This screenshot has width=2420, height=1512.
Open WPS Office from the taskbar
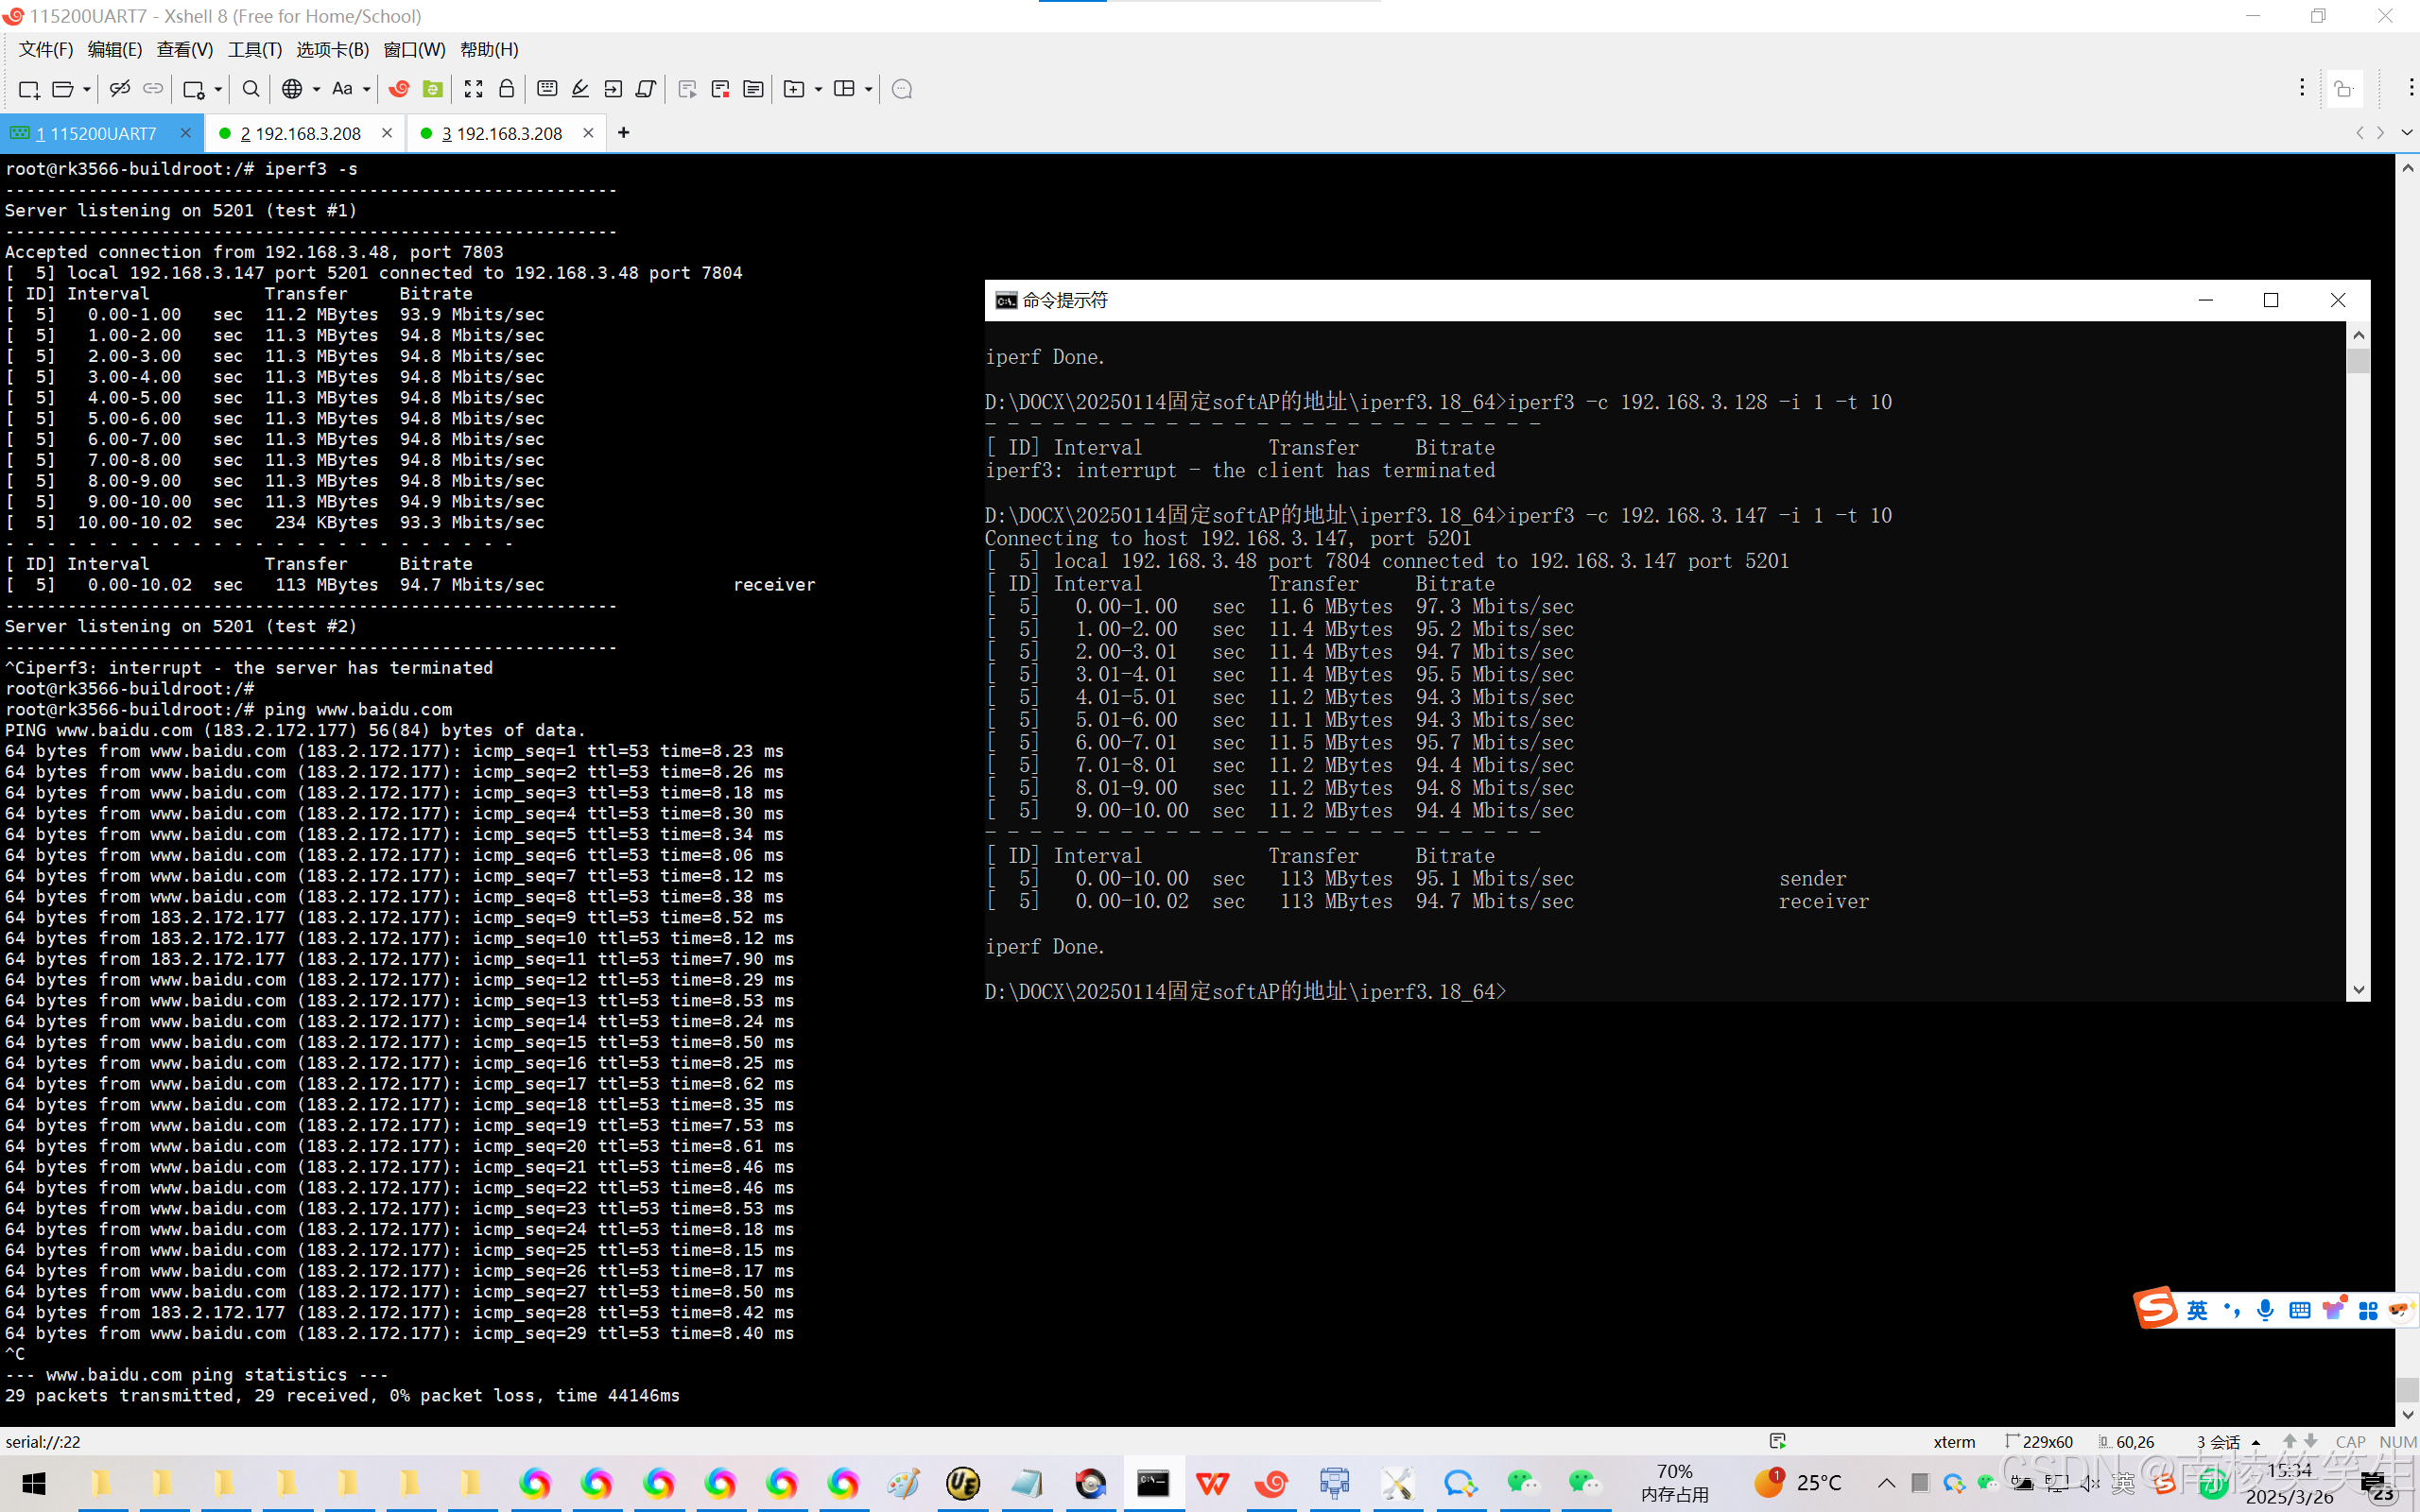click(x=1212, y=1483)
